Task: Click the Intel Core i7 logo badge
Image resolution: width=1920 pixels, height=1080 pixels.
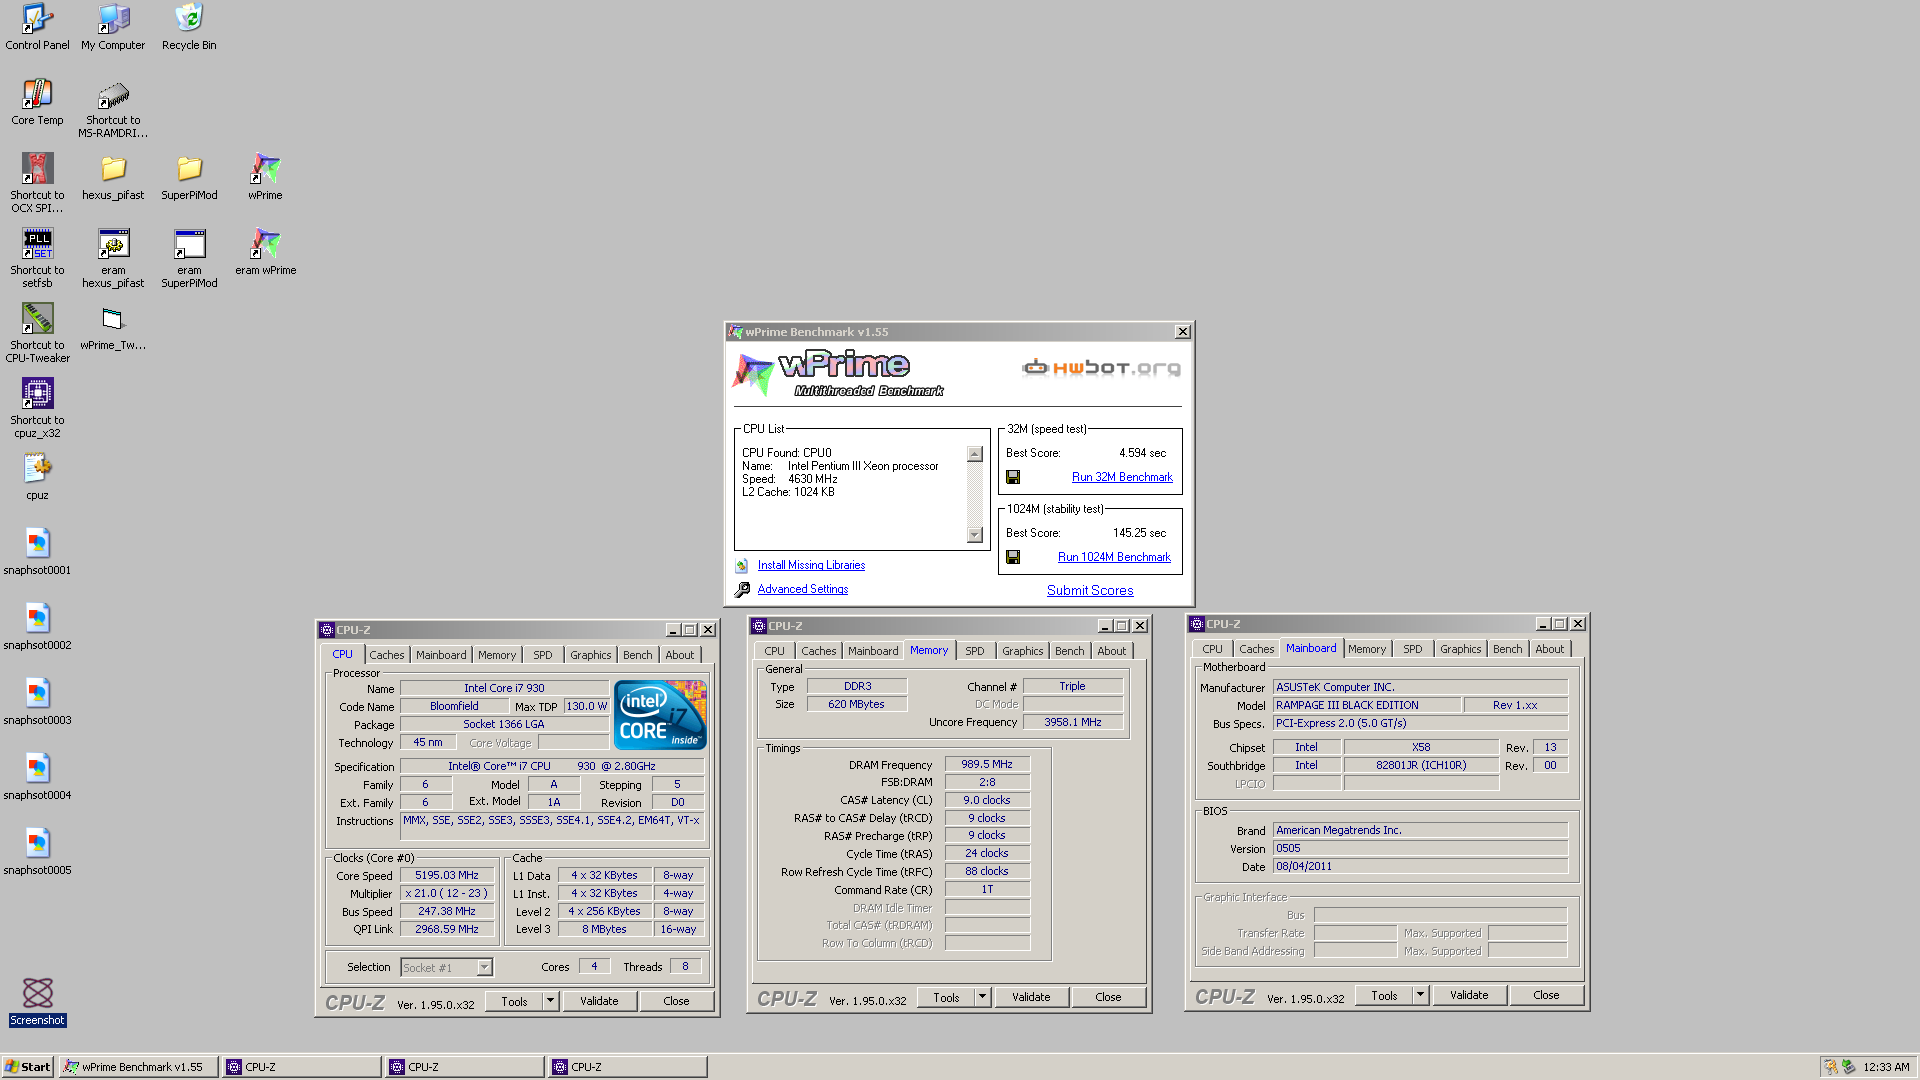Action: click(x=660, y=715)
